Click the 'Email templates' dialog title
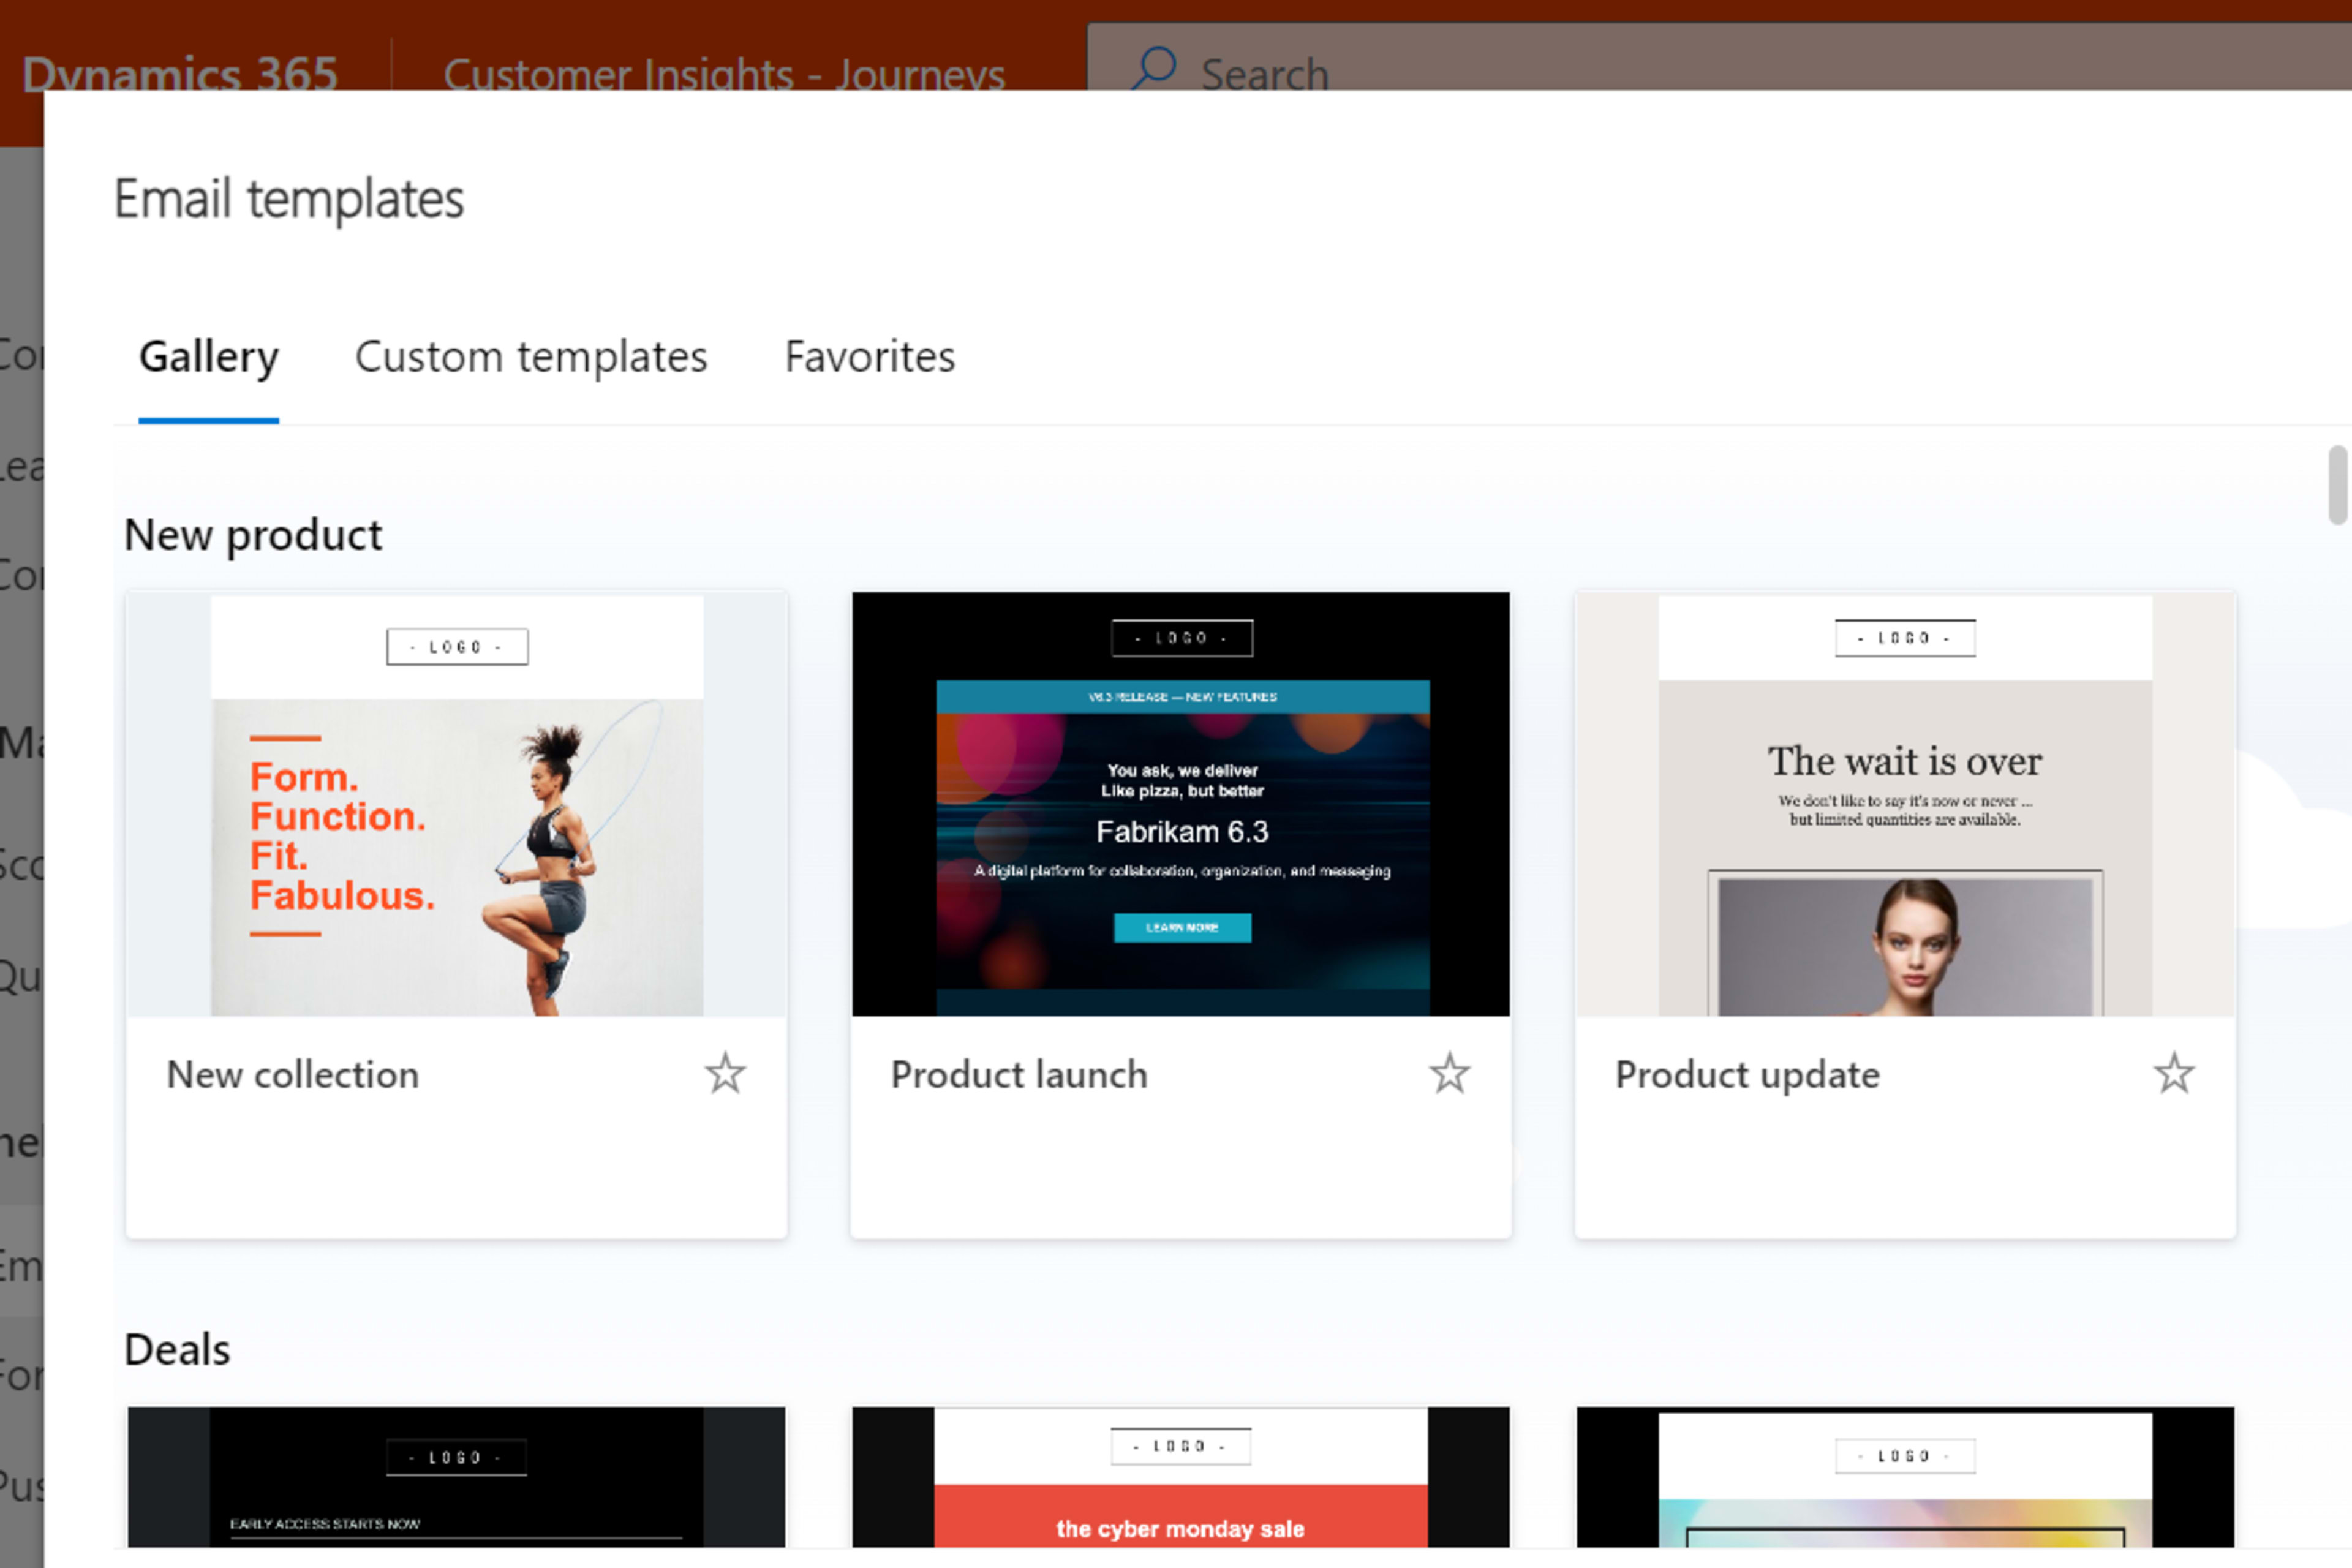This screenshot has height=1568, width=2352. (289, 199)
